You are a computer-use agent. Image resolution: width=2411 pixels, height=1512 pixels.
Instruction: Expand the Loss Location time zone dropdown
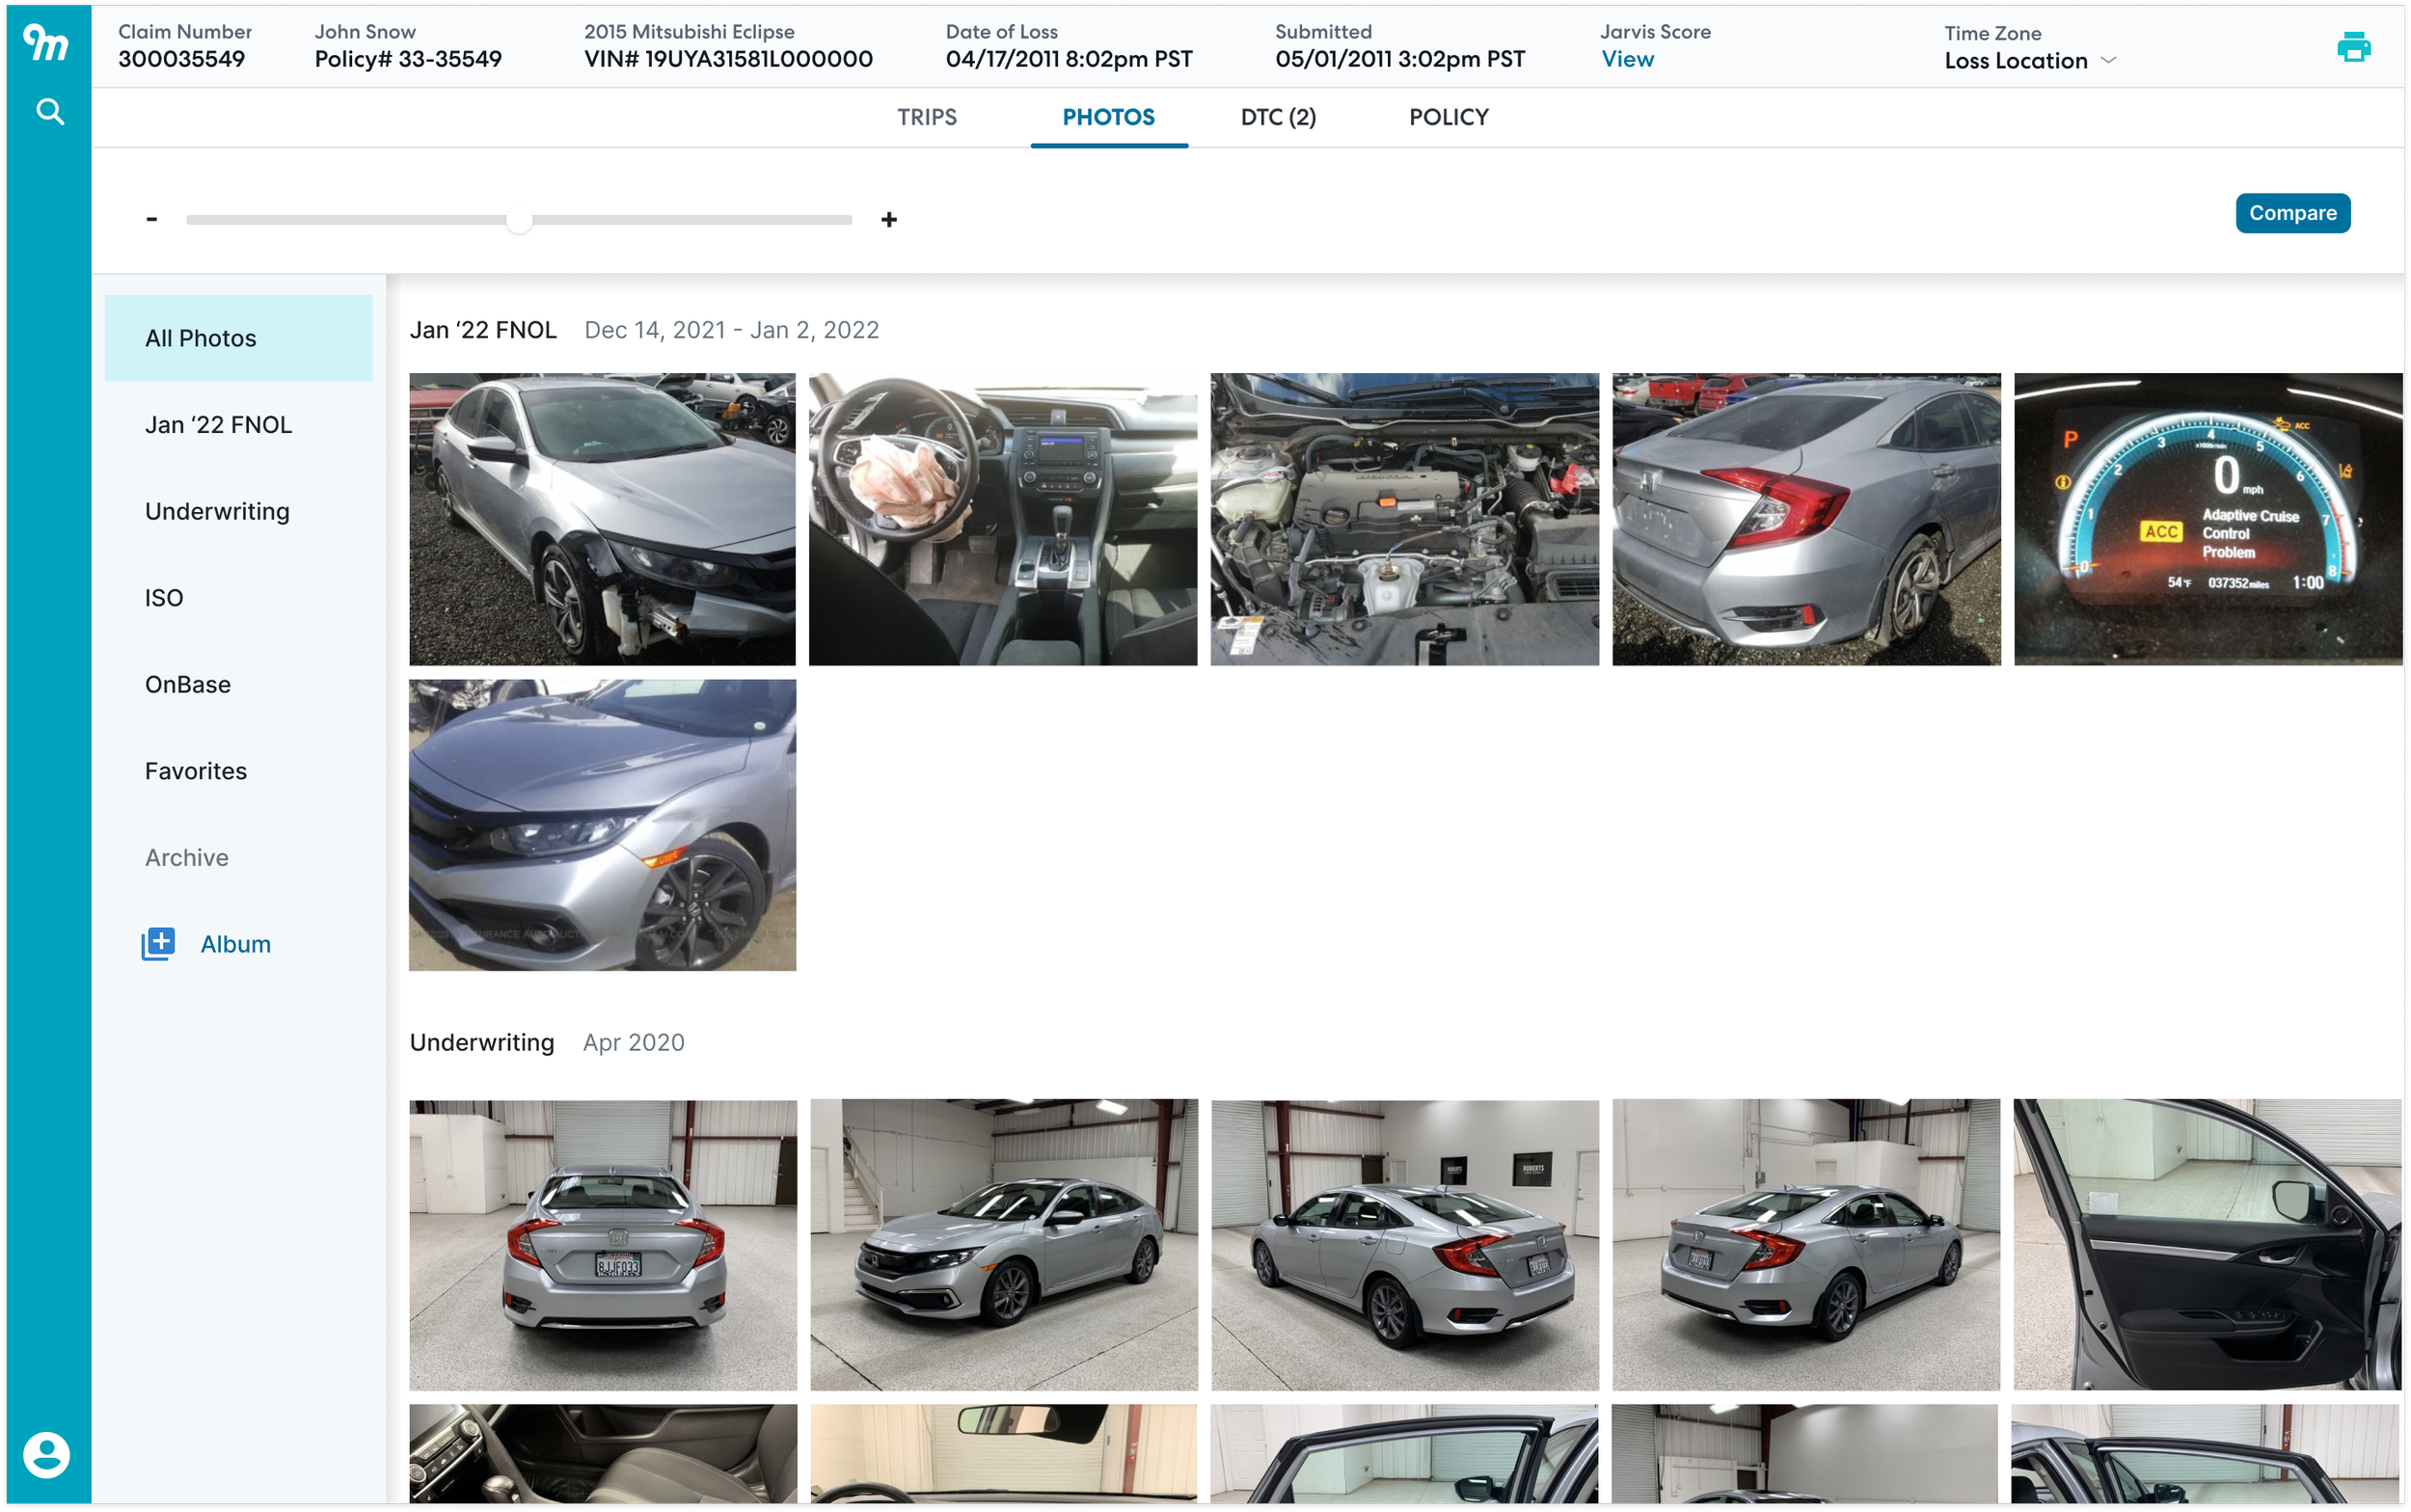pyautogui.click(x=2108, y=61)
